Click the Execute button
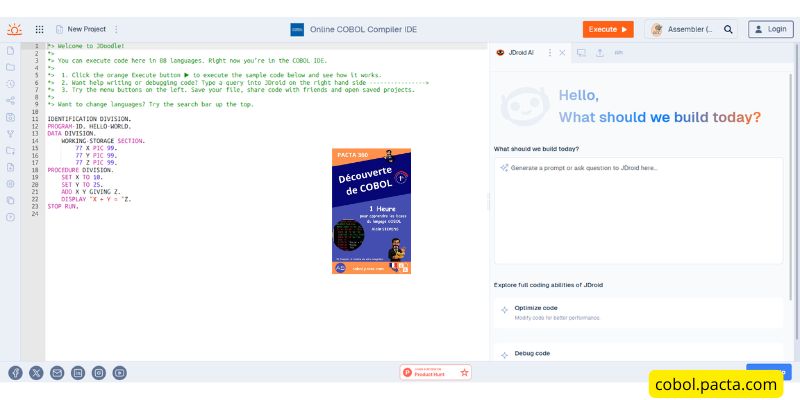Image resolution: width=800 pixels, height=400 pixels. (608, 29)
